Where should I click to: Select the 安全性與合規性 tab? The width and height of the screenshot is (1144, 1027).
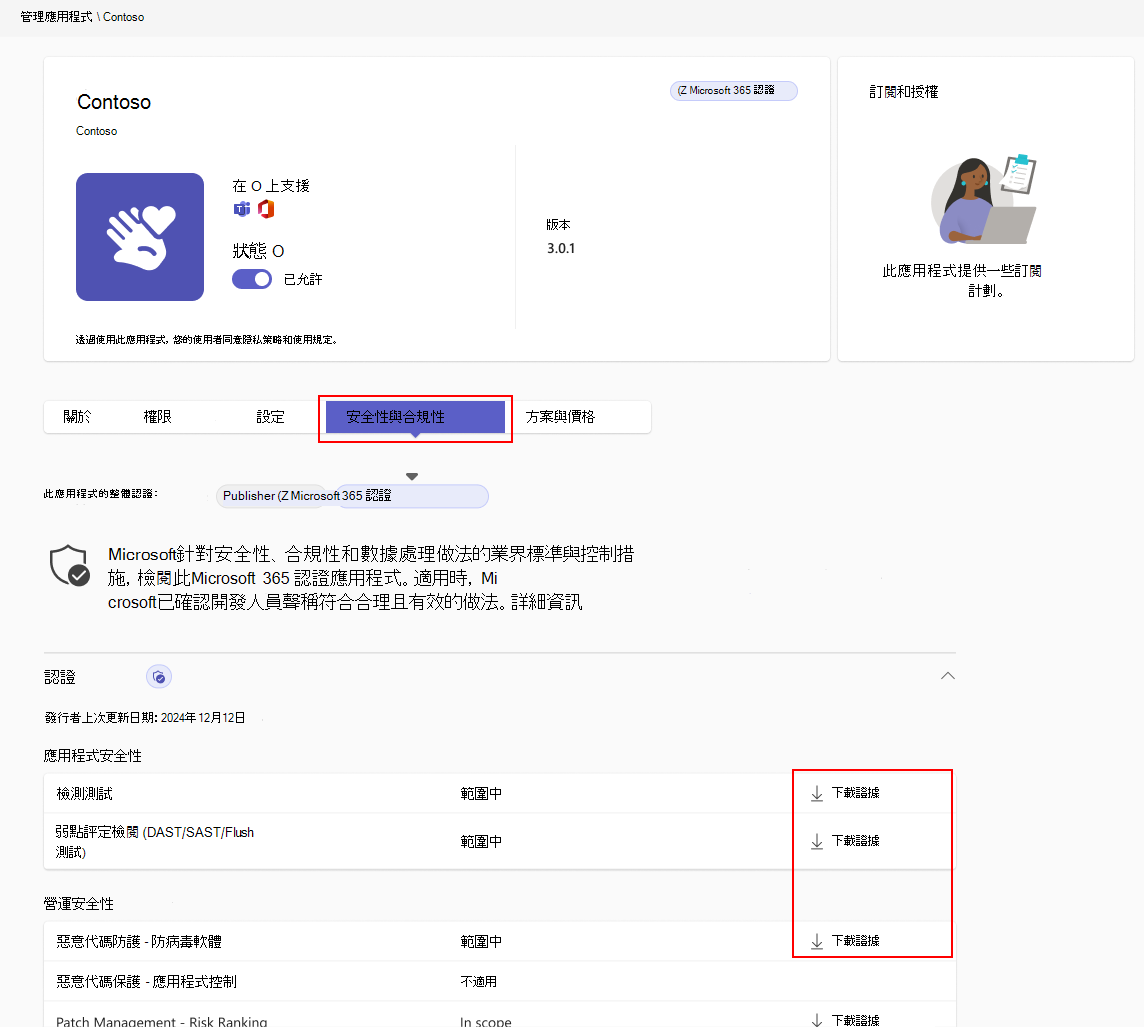[415, 417]
